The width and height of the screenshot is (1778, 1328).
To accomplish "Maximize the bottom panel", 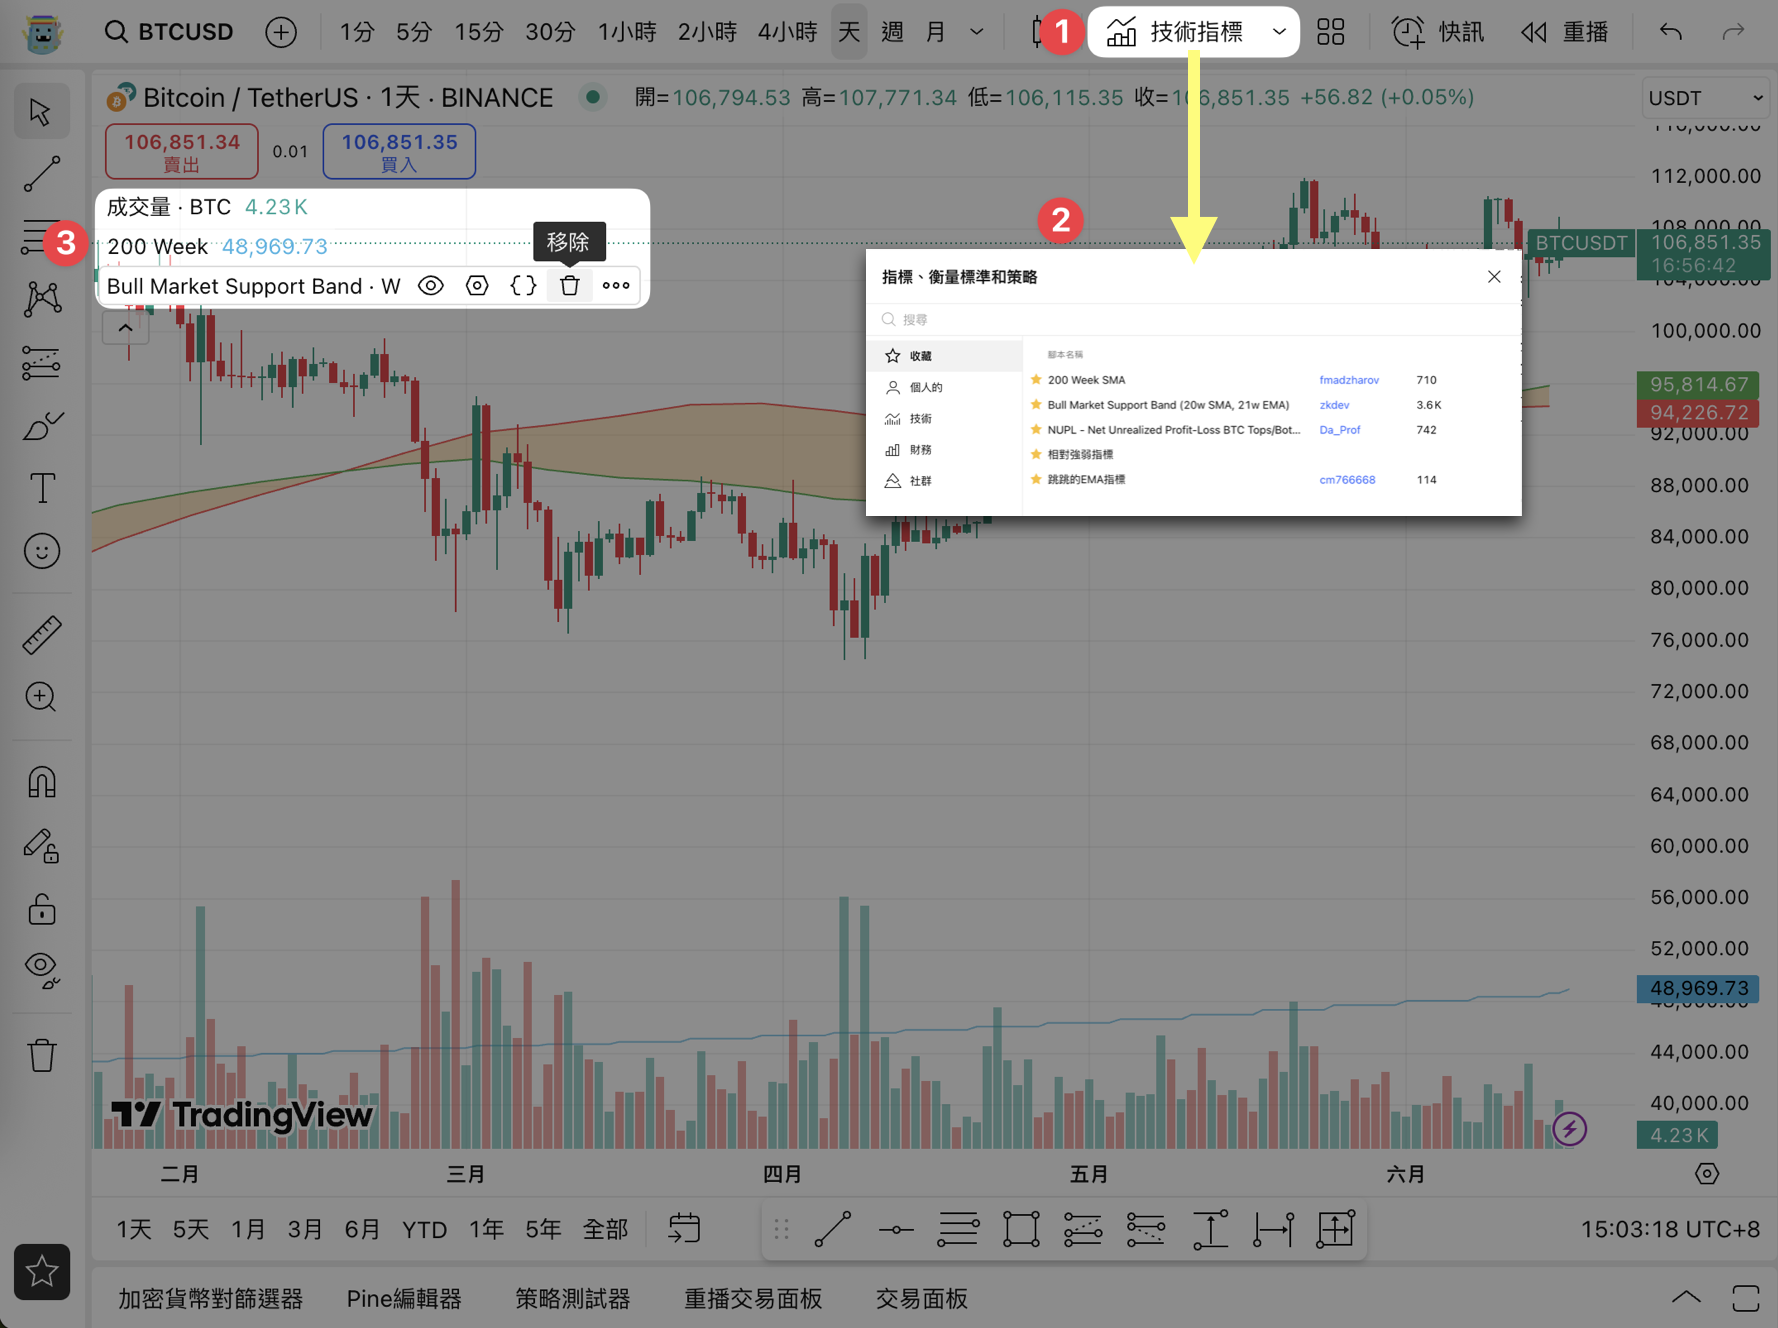I will 1745,1298.
